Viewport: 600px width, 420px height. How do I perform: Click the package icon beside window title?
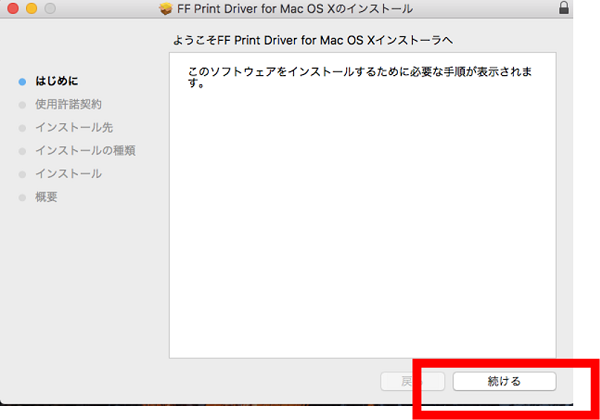point(165,9)
